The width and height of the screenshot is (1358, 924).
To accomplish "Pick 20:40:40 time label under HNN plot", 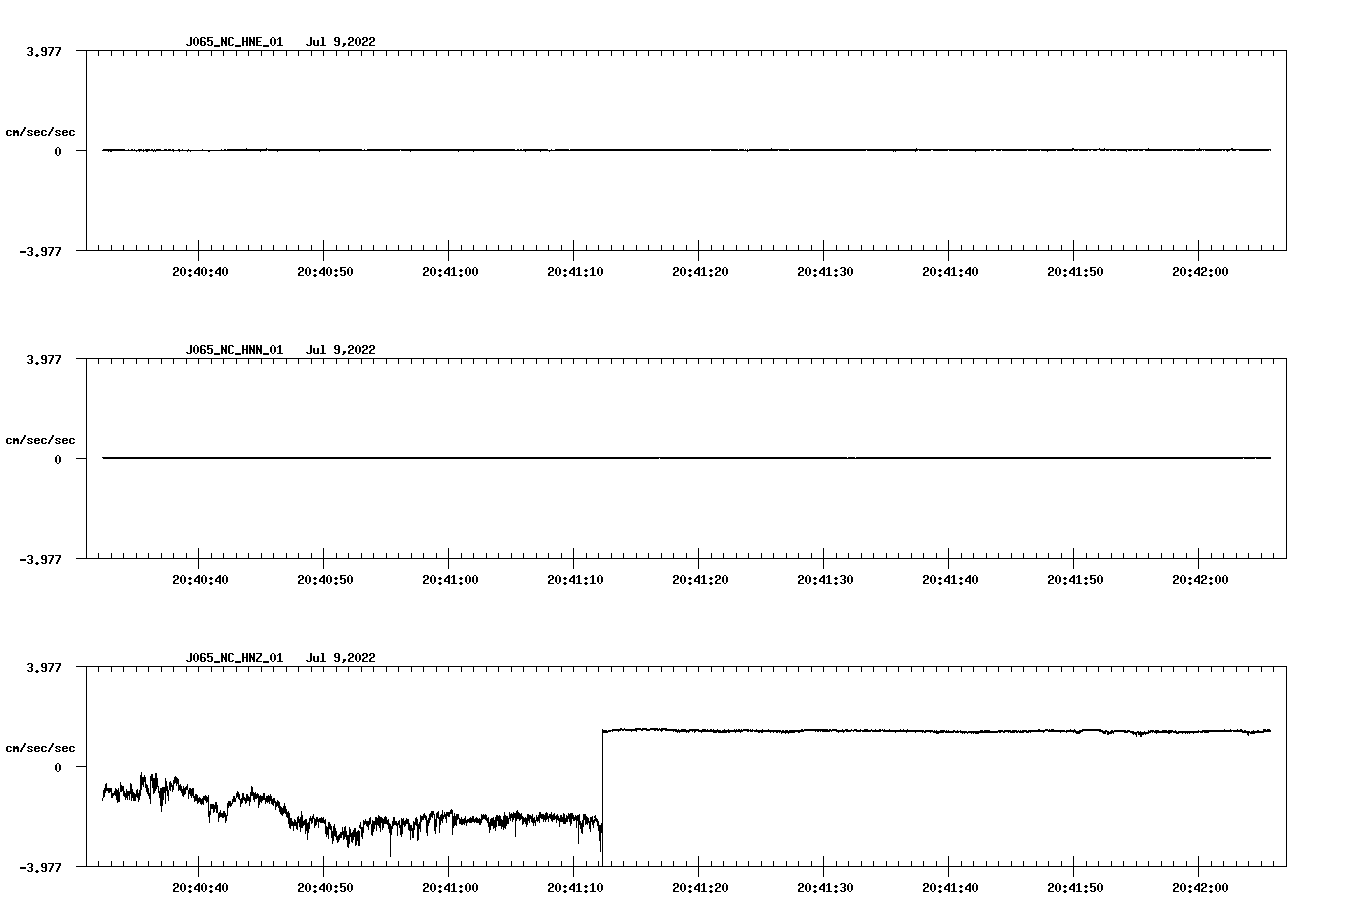I will click(x=200, y=579).
